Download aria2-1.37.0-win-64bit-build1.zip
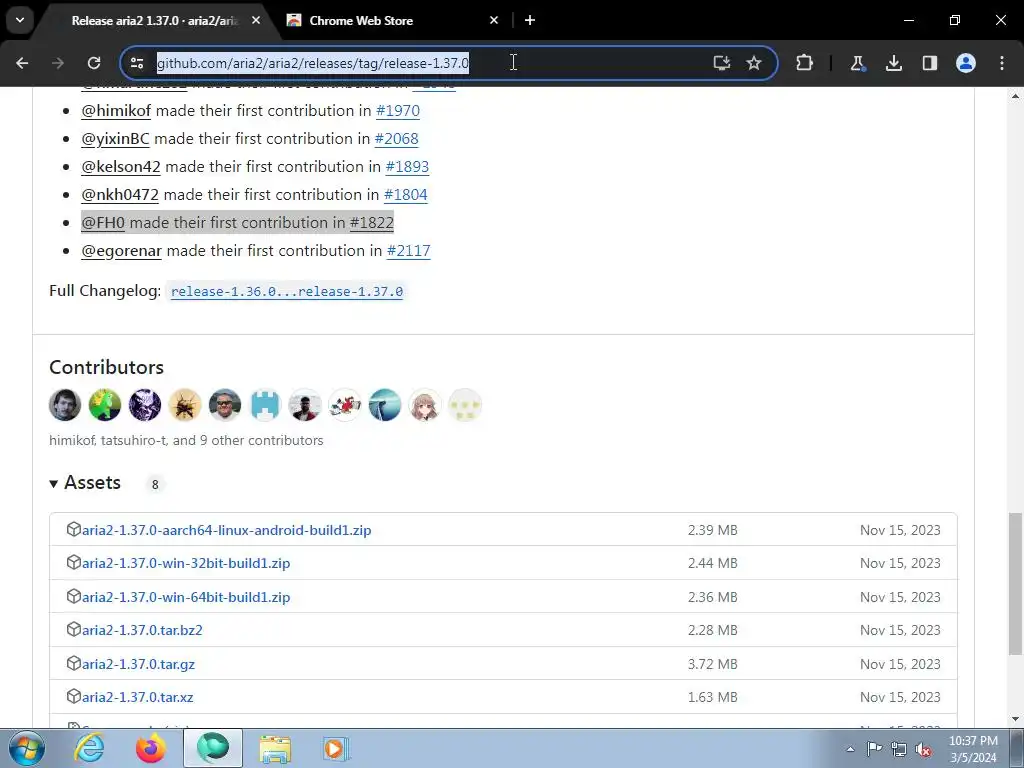This screenshot has width=1024, height=768. 186,597
